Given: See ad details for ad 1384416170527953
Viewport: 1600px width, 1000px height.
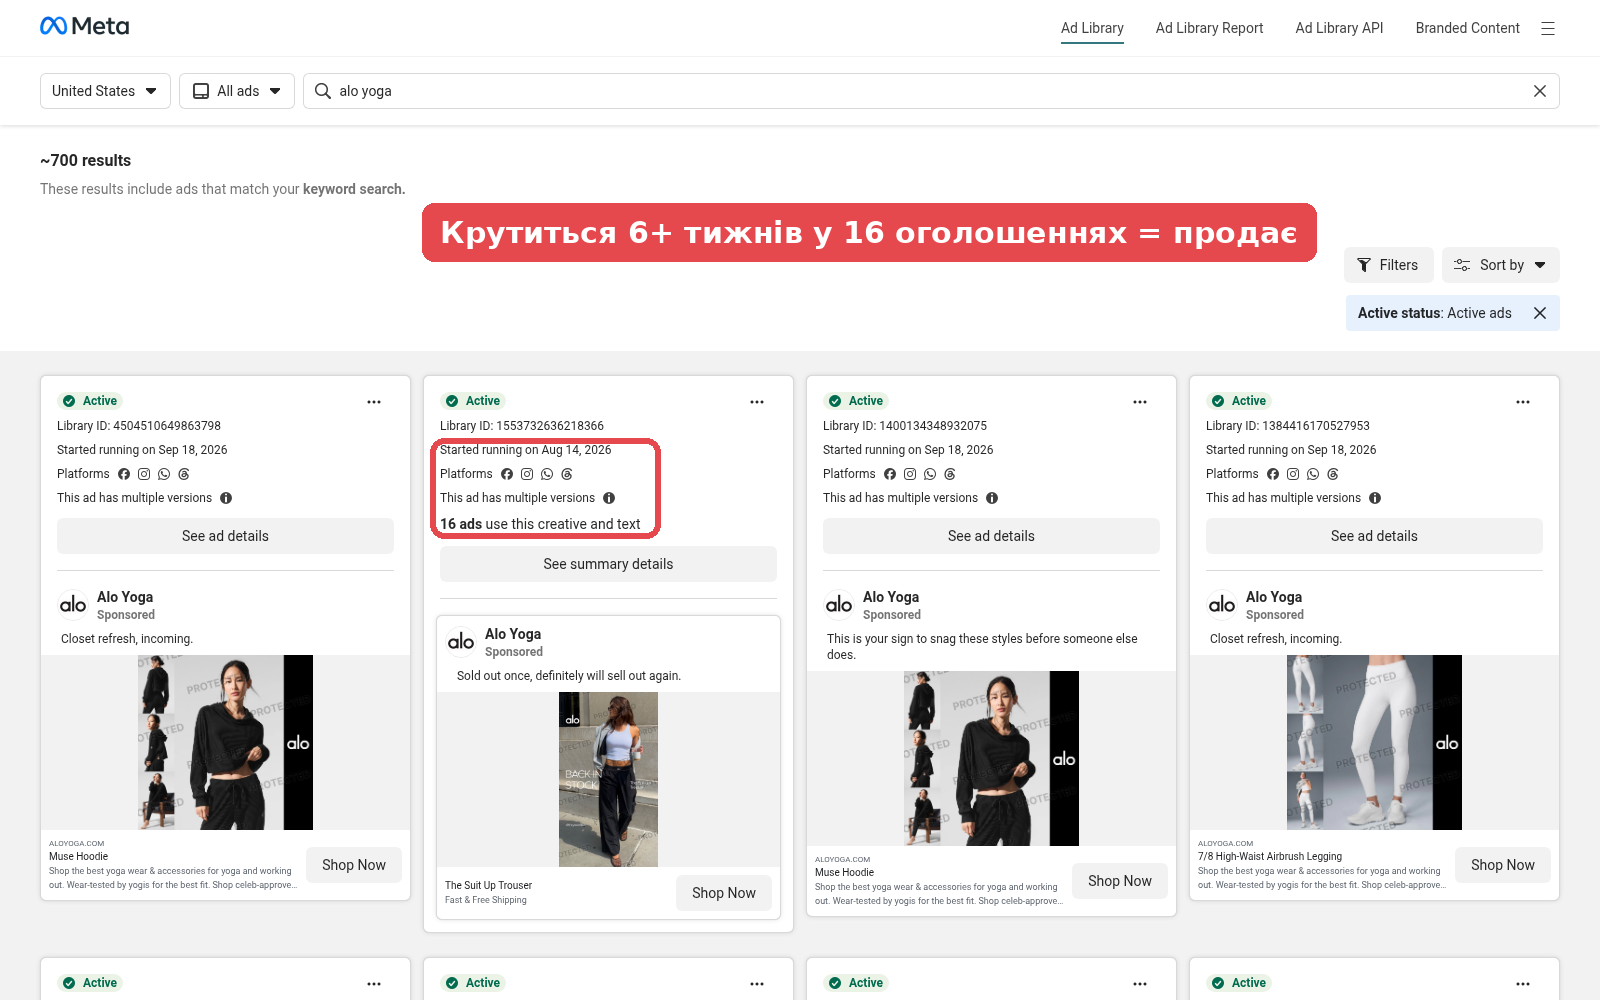Looking at the screenshot, I should coord(1374,536).
